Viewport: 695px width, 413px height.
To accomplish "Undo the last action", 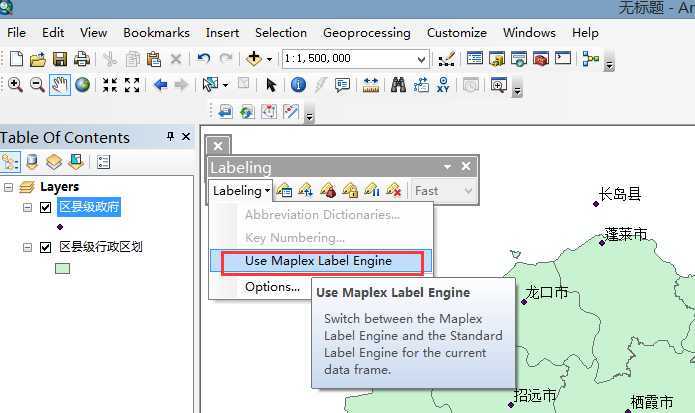I will 203,58.
